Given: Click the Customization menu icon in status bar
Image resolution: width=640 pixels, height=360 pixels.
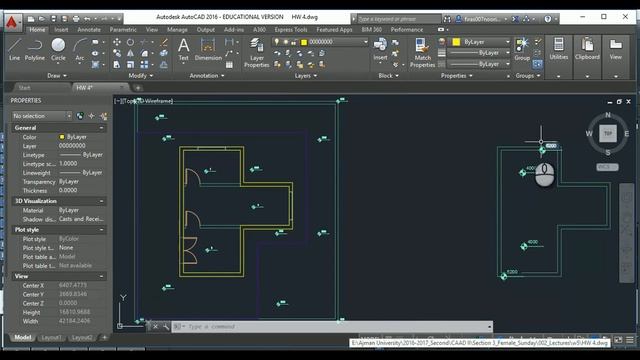Looking at the screenshot, I should coord(630,340).
